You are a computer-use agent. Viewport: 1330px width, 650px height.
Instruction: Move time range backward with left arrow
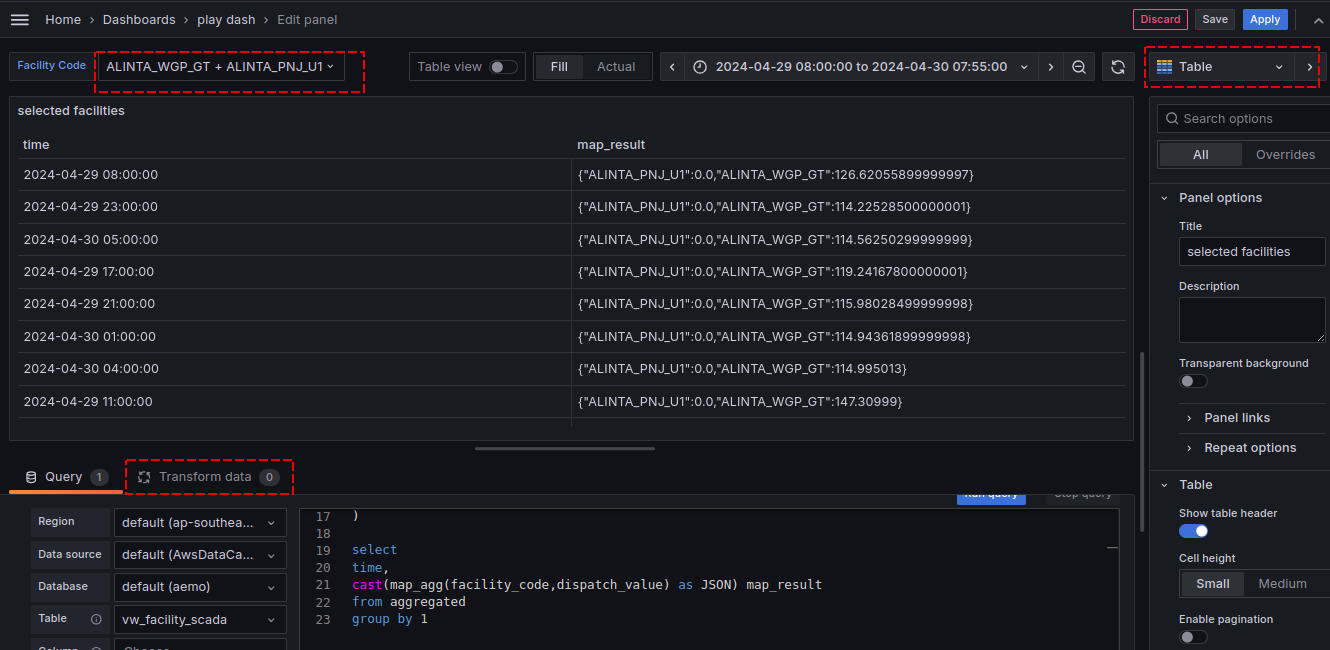pos(672,67)
